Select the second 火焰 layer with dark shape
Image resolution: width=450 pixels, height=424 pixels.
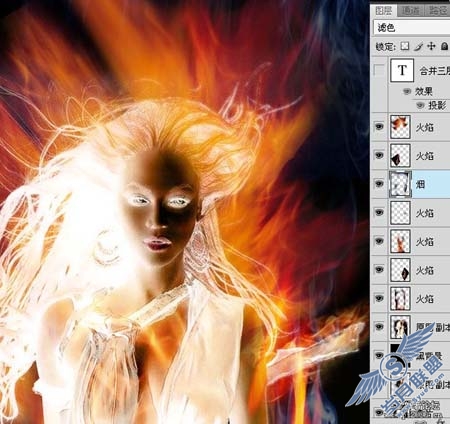coord(400,156)
